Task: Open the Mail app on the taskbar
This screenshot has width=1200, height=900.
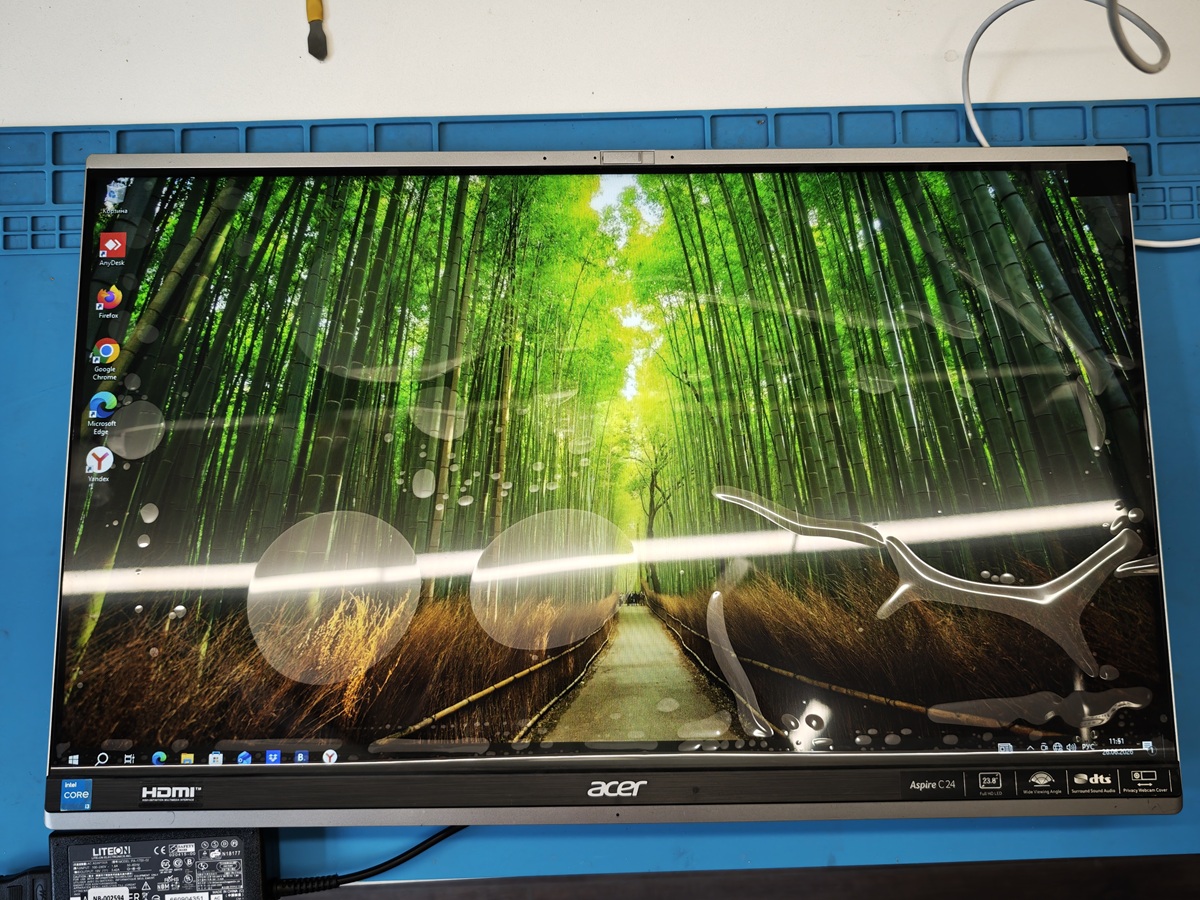Action: click(244, 758)
